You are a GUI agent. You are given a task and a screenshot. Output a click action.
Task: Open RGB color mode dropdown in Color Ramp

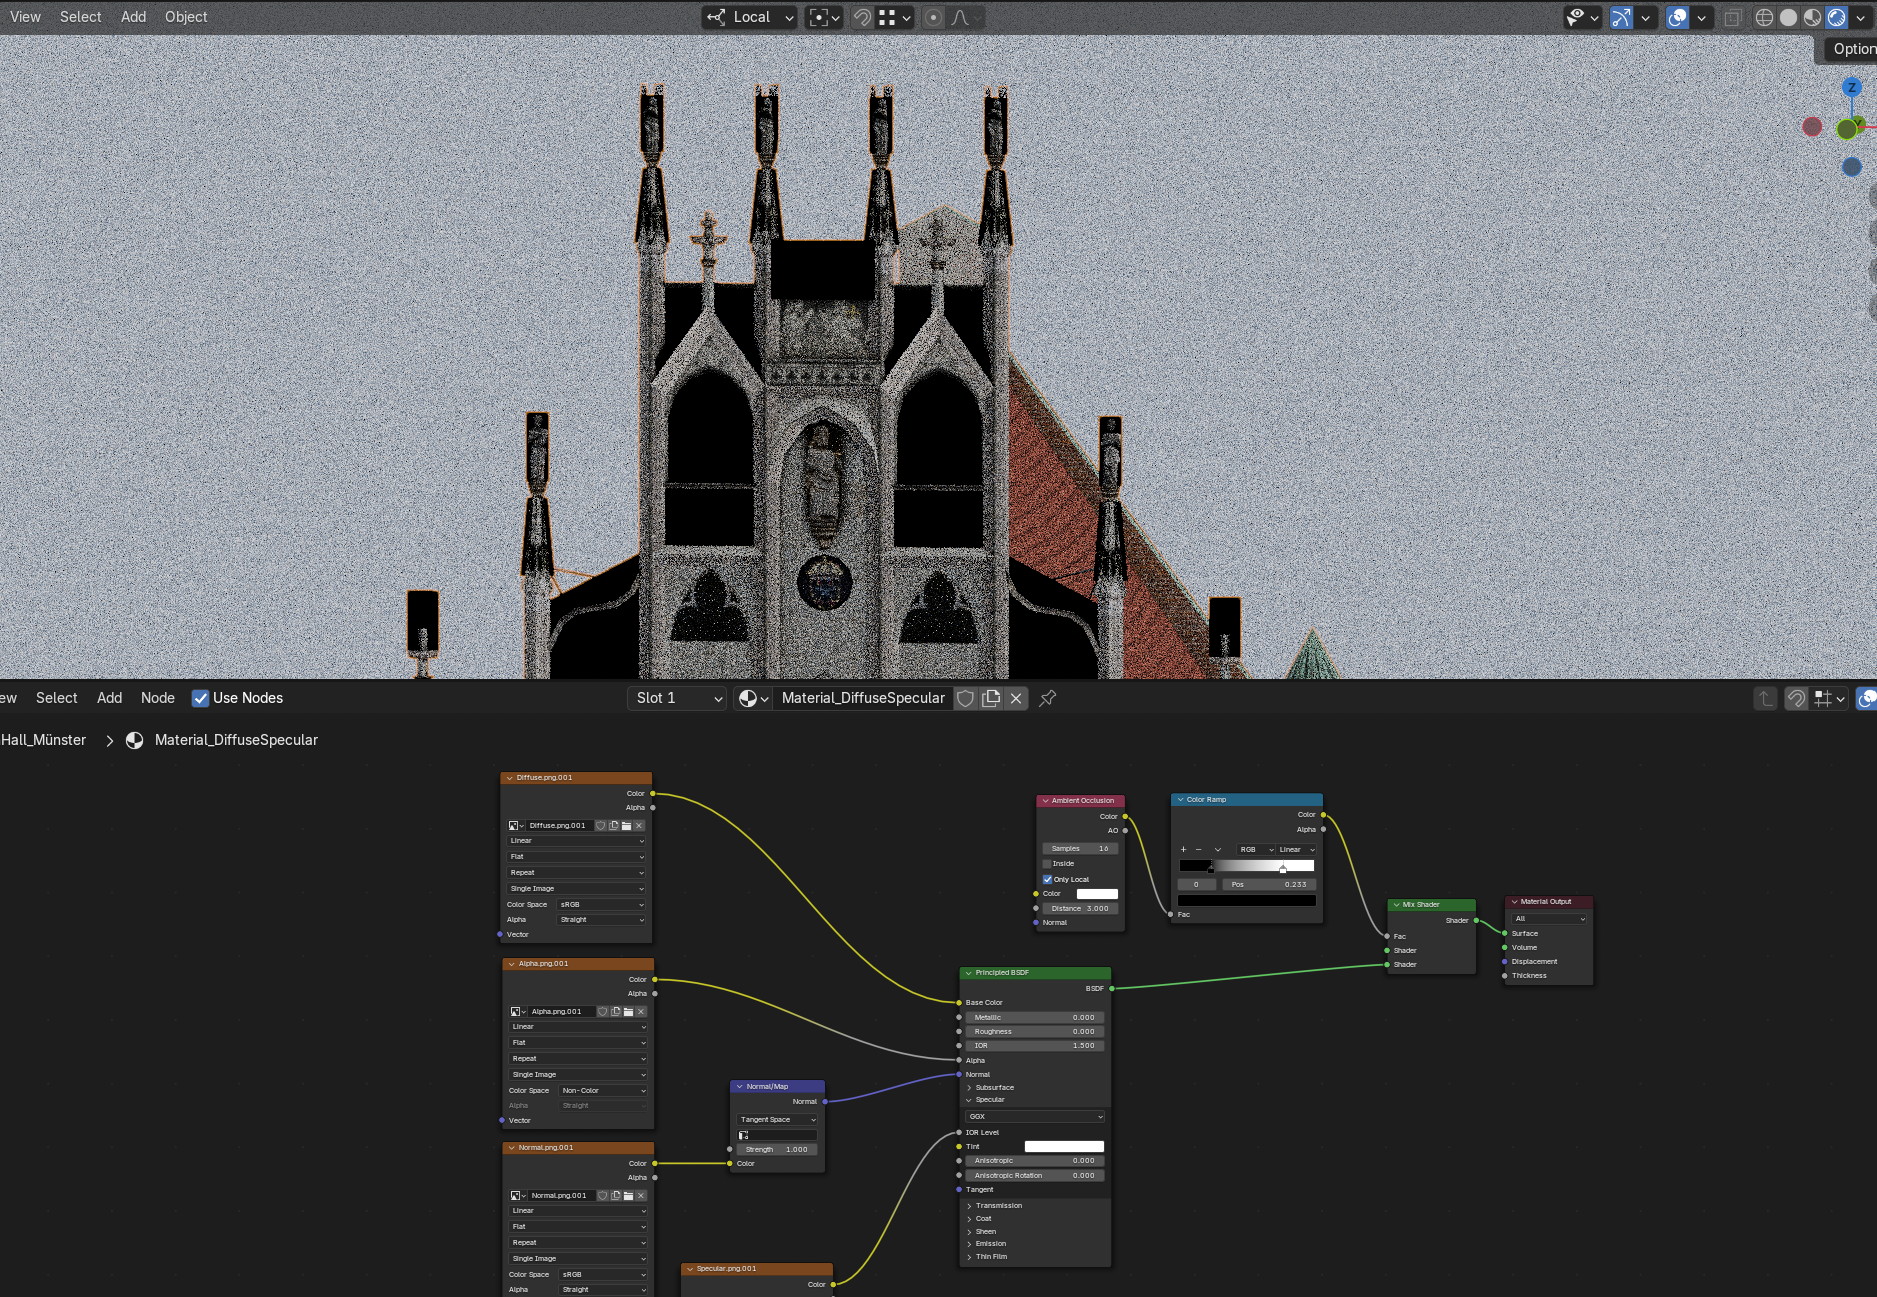(x=1256, y=850)
